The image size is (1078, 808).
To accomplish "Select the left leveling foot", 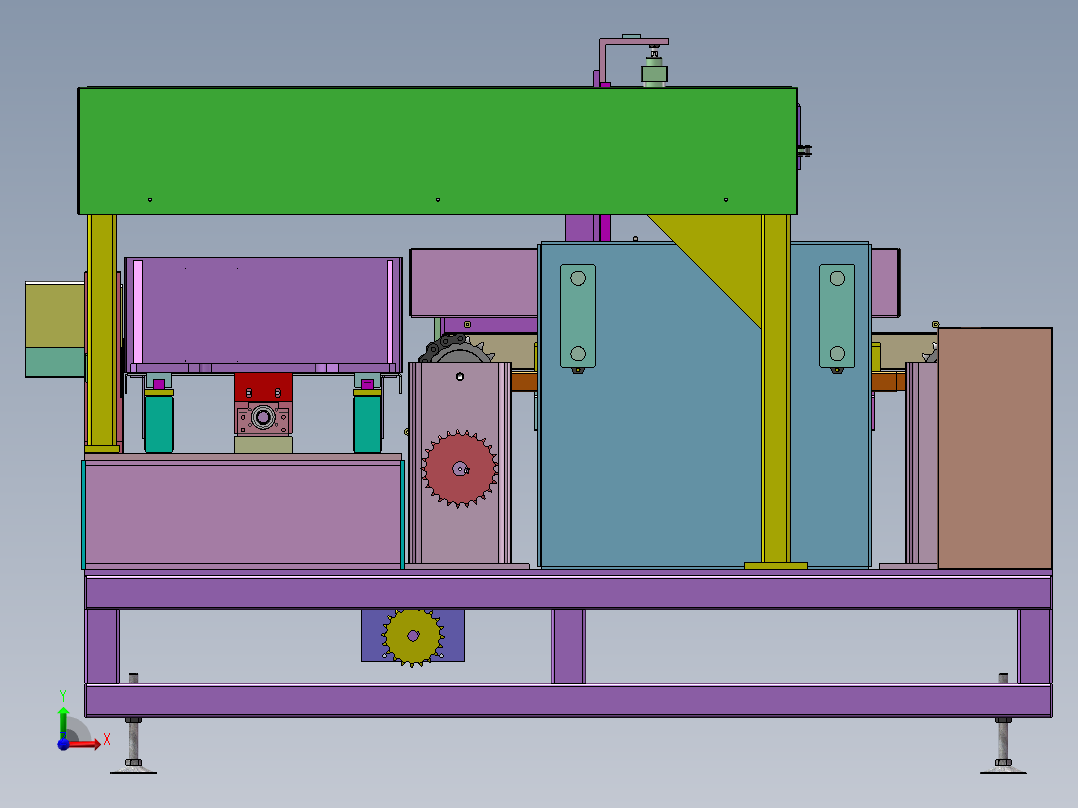I will [x=133, y=746].
